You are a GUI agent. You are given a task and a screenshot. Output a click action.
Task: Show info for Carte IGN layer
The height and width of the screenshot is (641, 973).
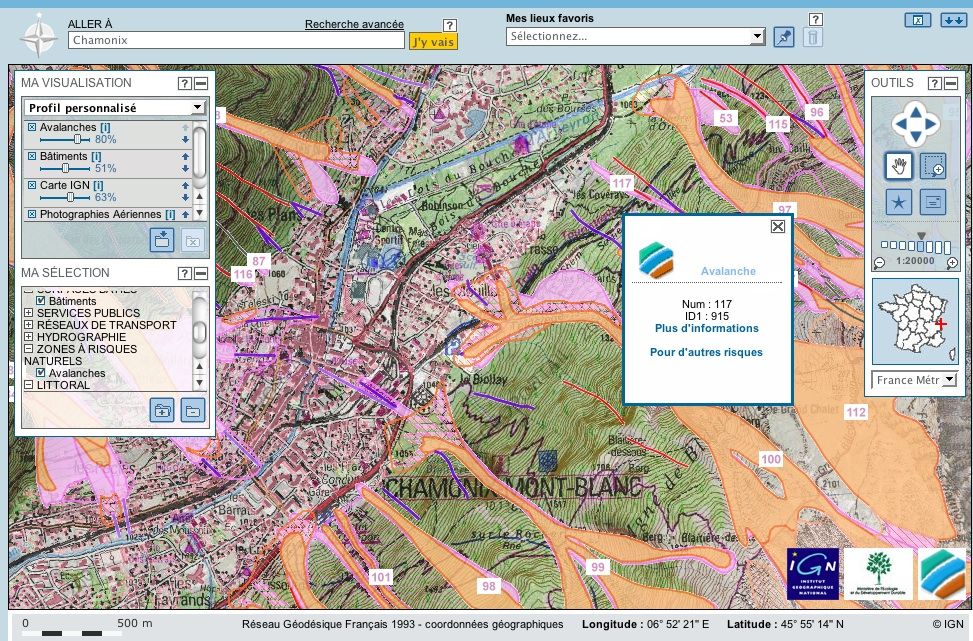click(x=99, y=185)
